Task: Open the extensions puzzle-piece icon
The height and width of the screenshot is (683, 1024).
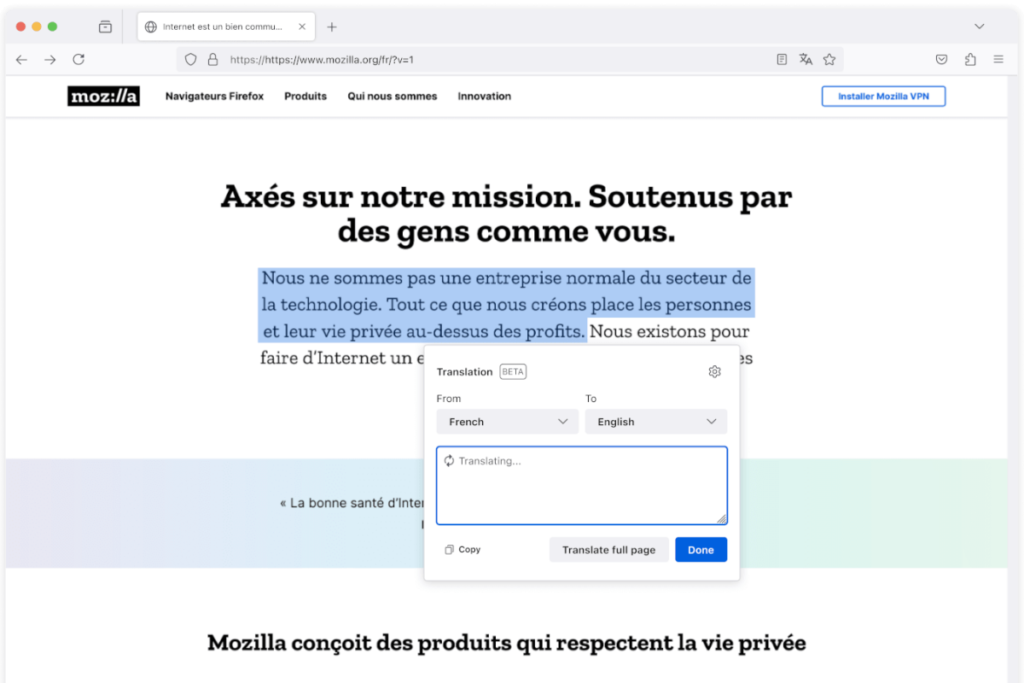Action: [x=969, y=59]
